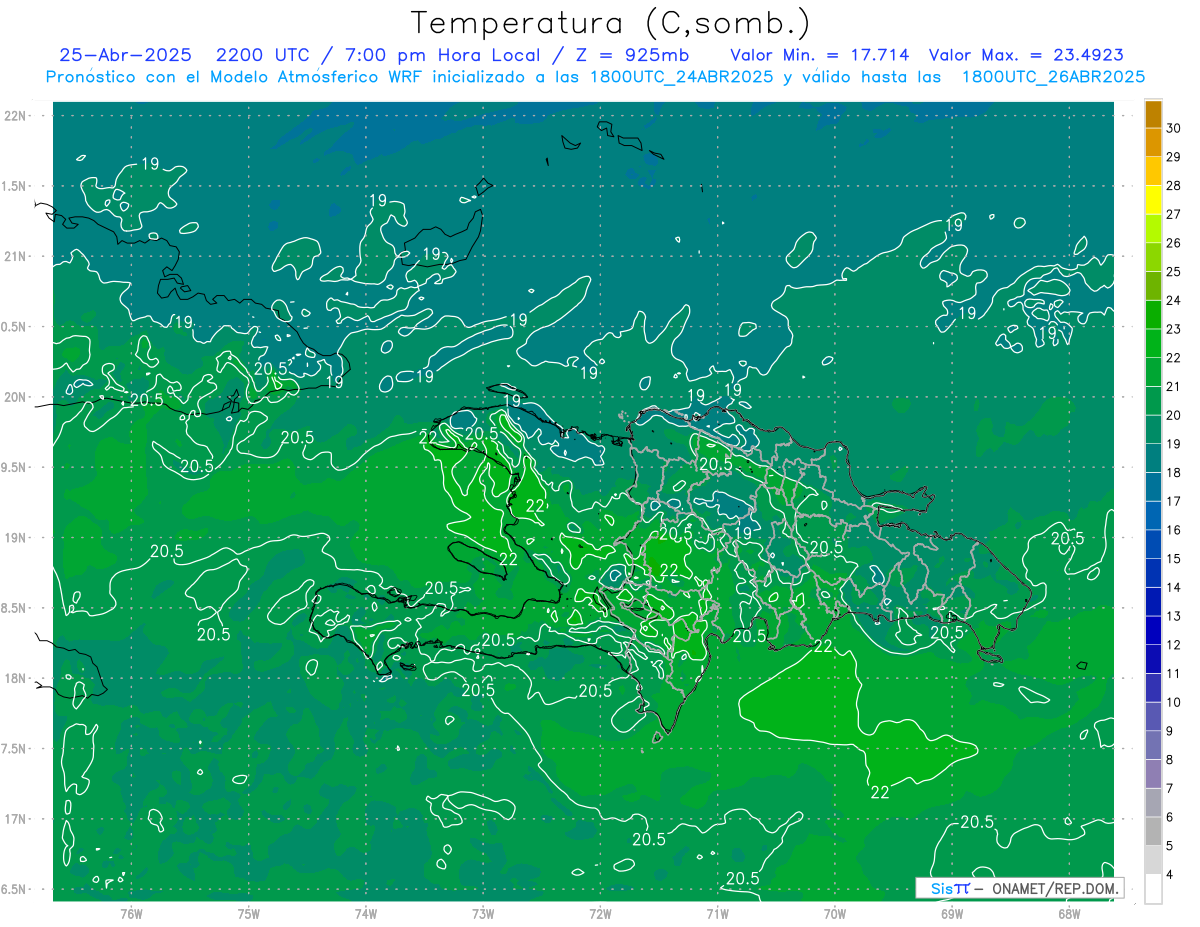1200x927 pixels.
Task: Click the 10 value on the color scale
Action: point(1174,702)
